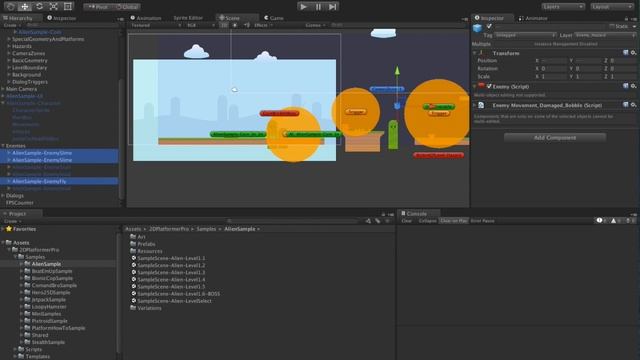Select FPSCounter in Hierarchy

[20, 202]
